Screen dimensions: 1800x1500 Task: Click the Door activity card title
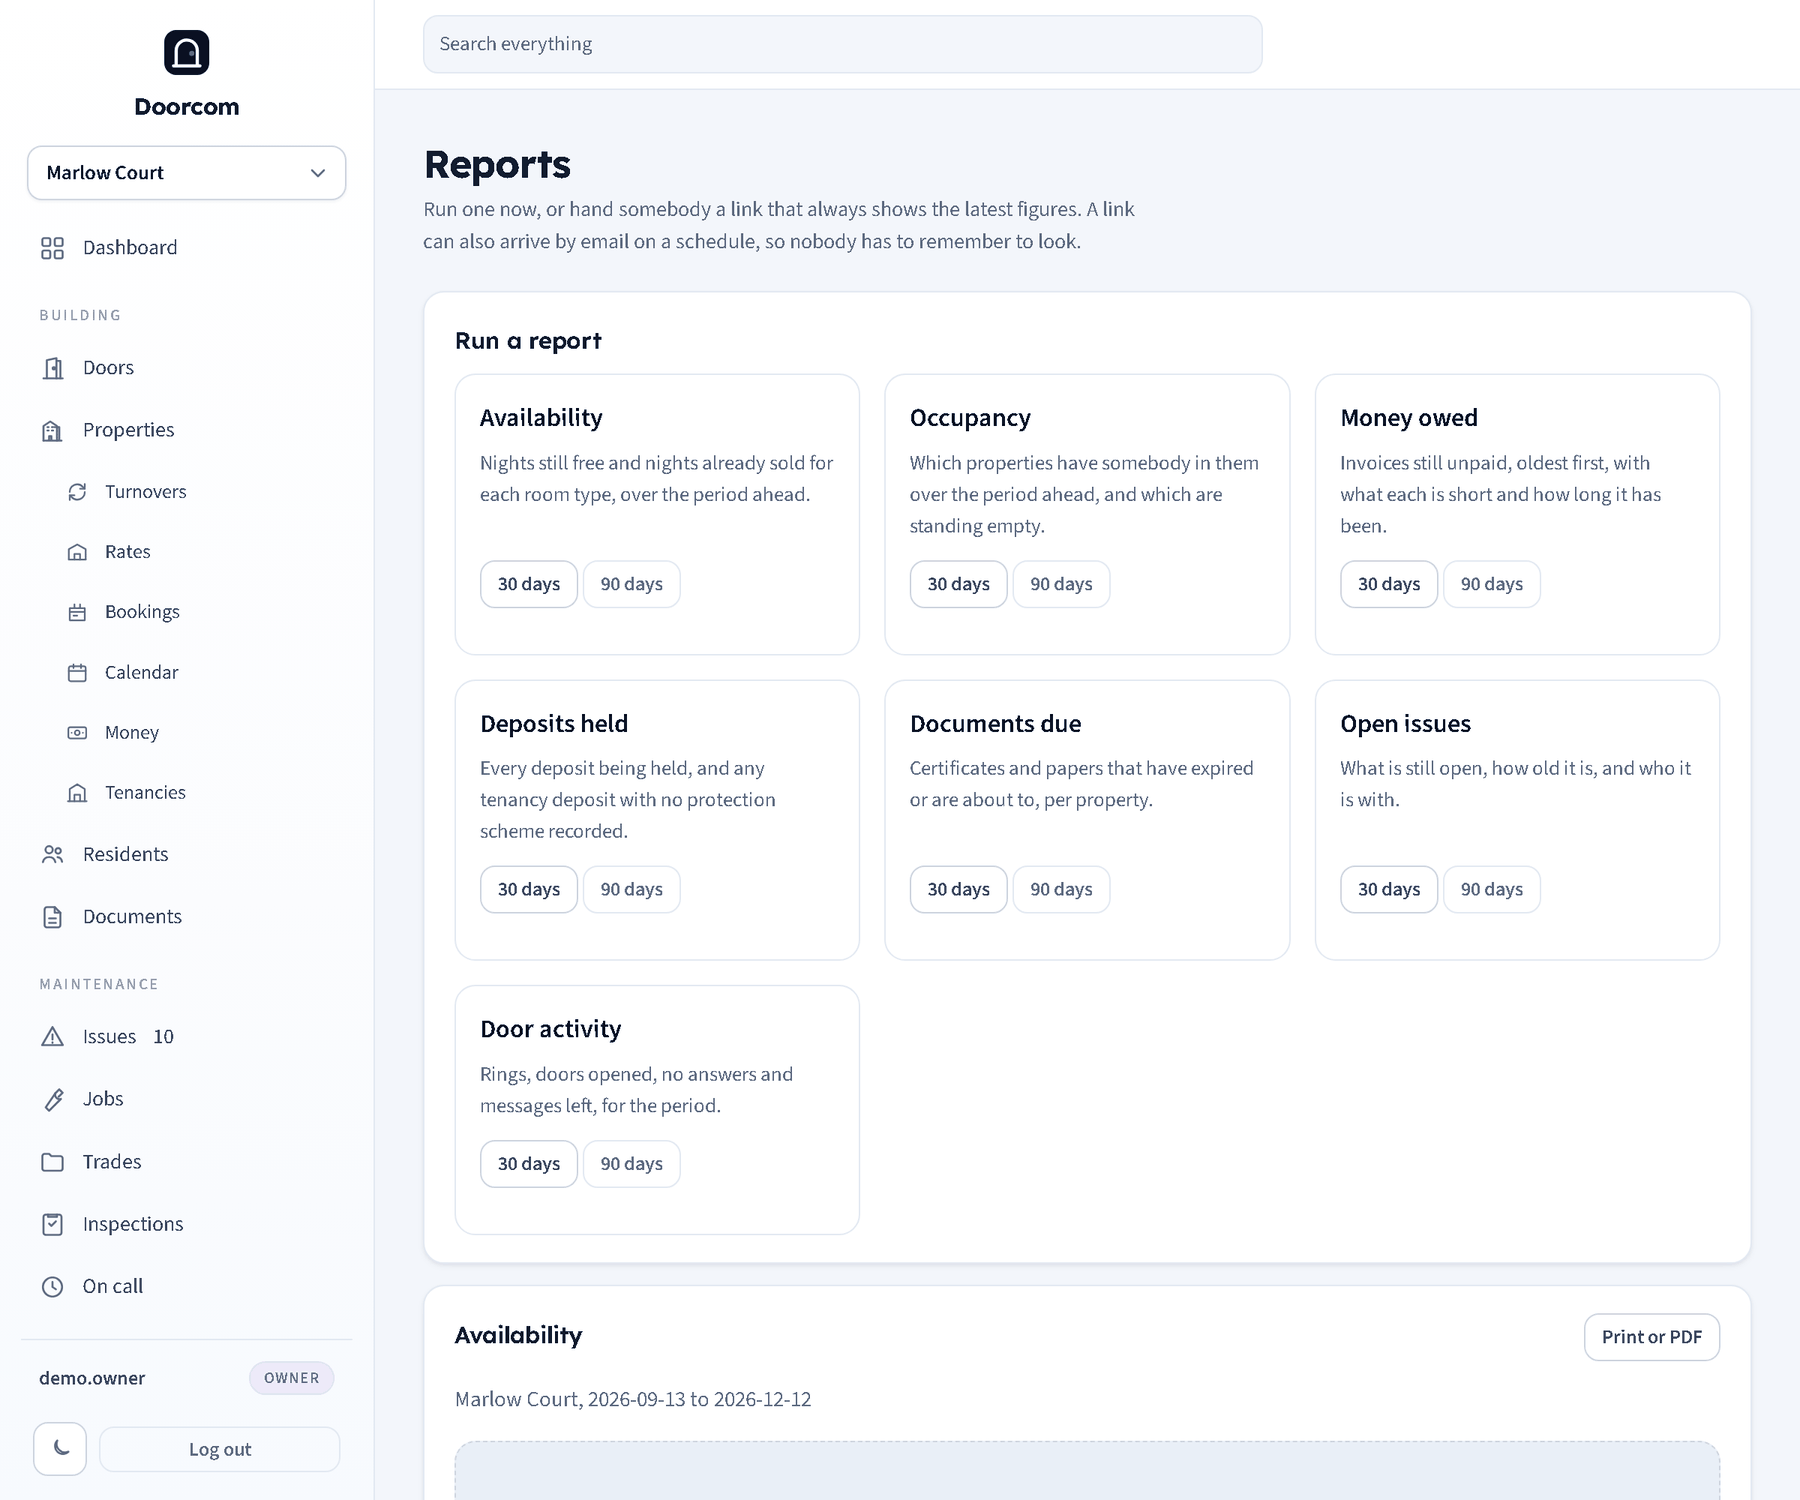tap(550, 1029)
